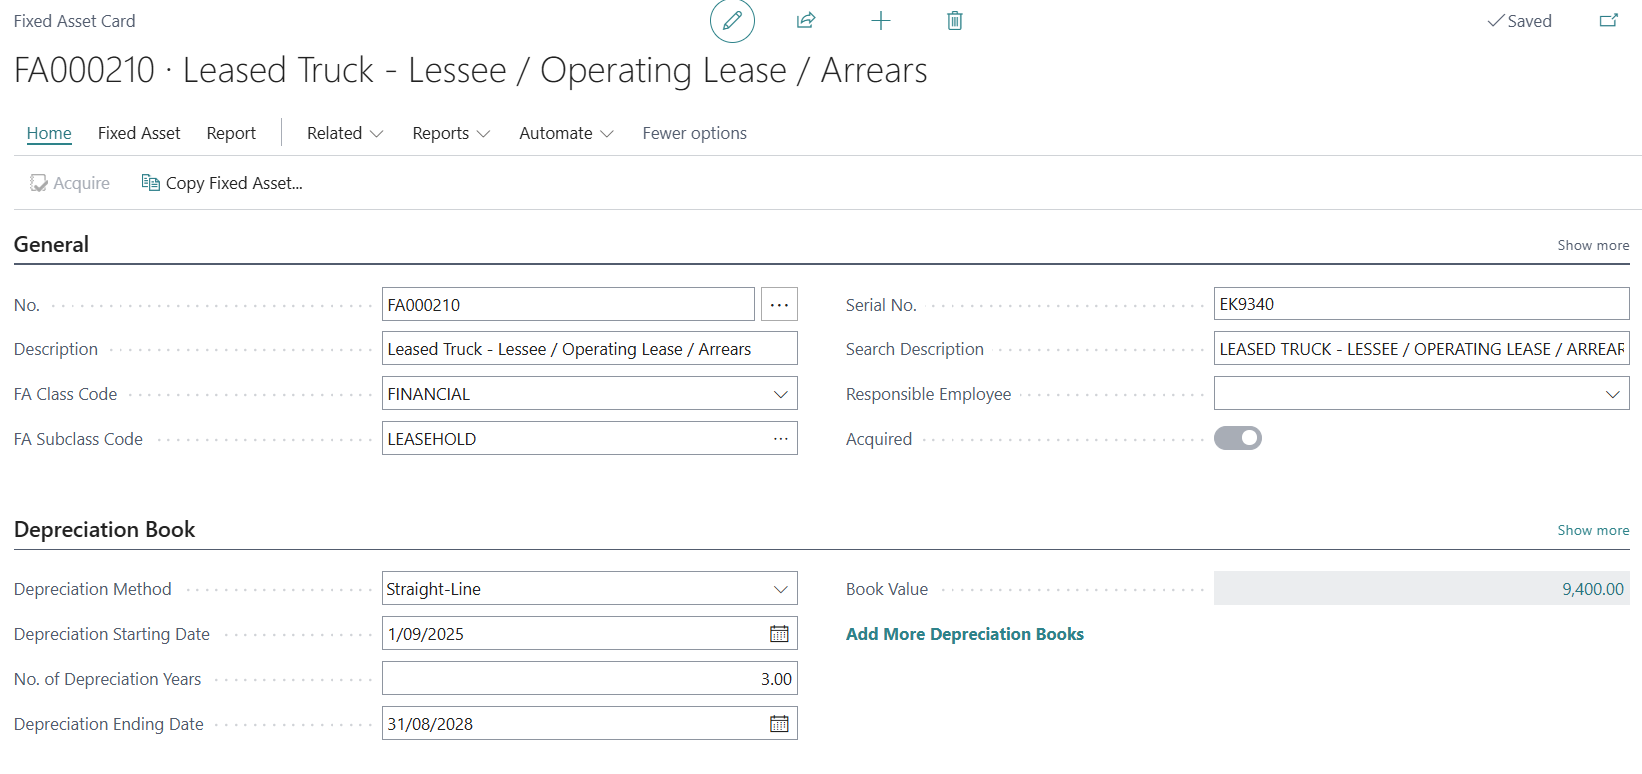The width and height of the screenshot is (1642, 774).
Task: Open FA Subclass Code lookup ellipsis
Action: pos(780,439)
